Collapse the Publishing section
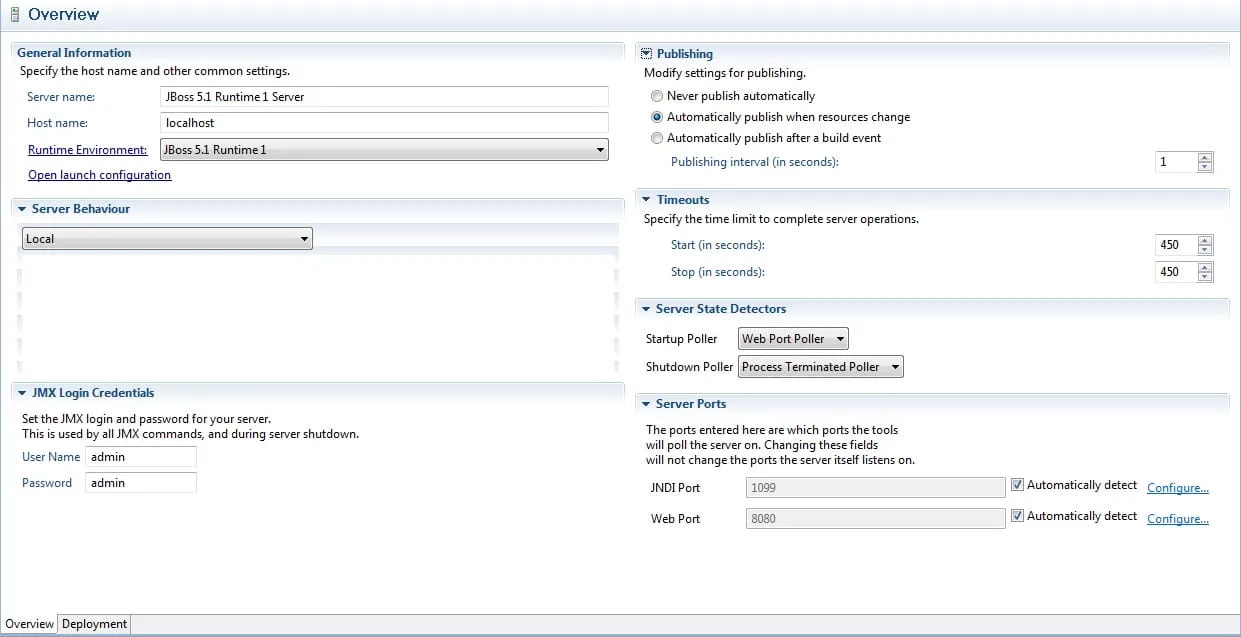The height and width of the screenshot is (637, 1241). pos(646,54)
